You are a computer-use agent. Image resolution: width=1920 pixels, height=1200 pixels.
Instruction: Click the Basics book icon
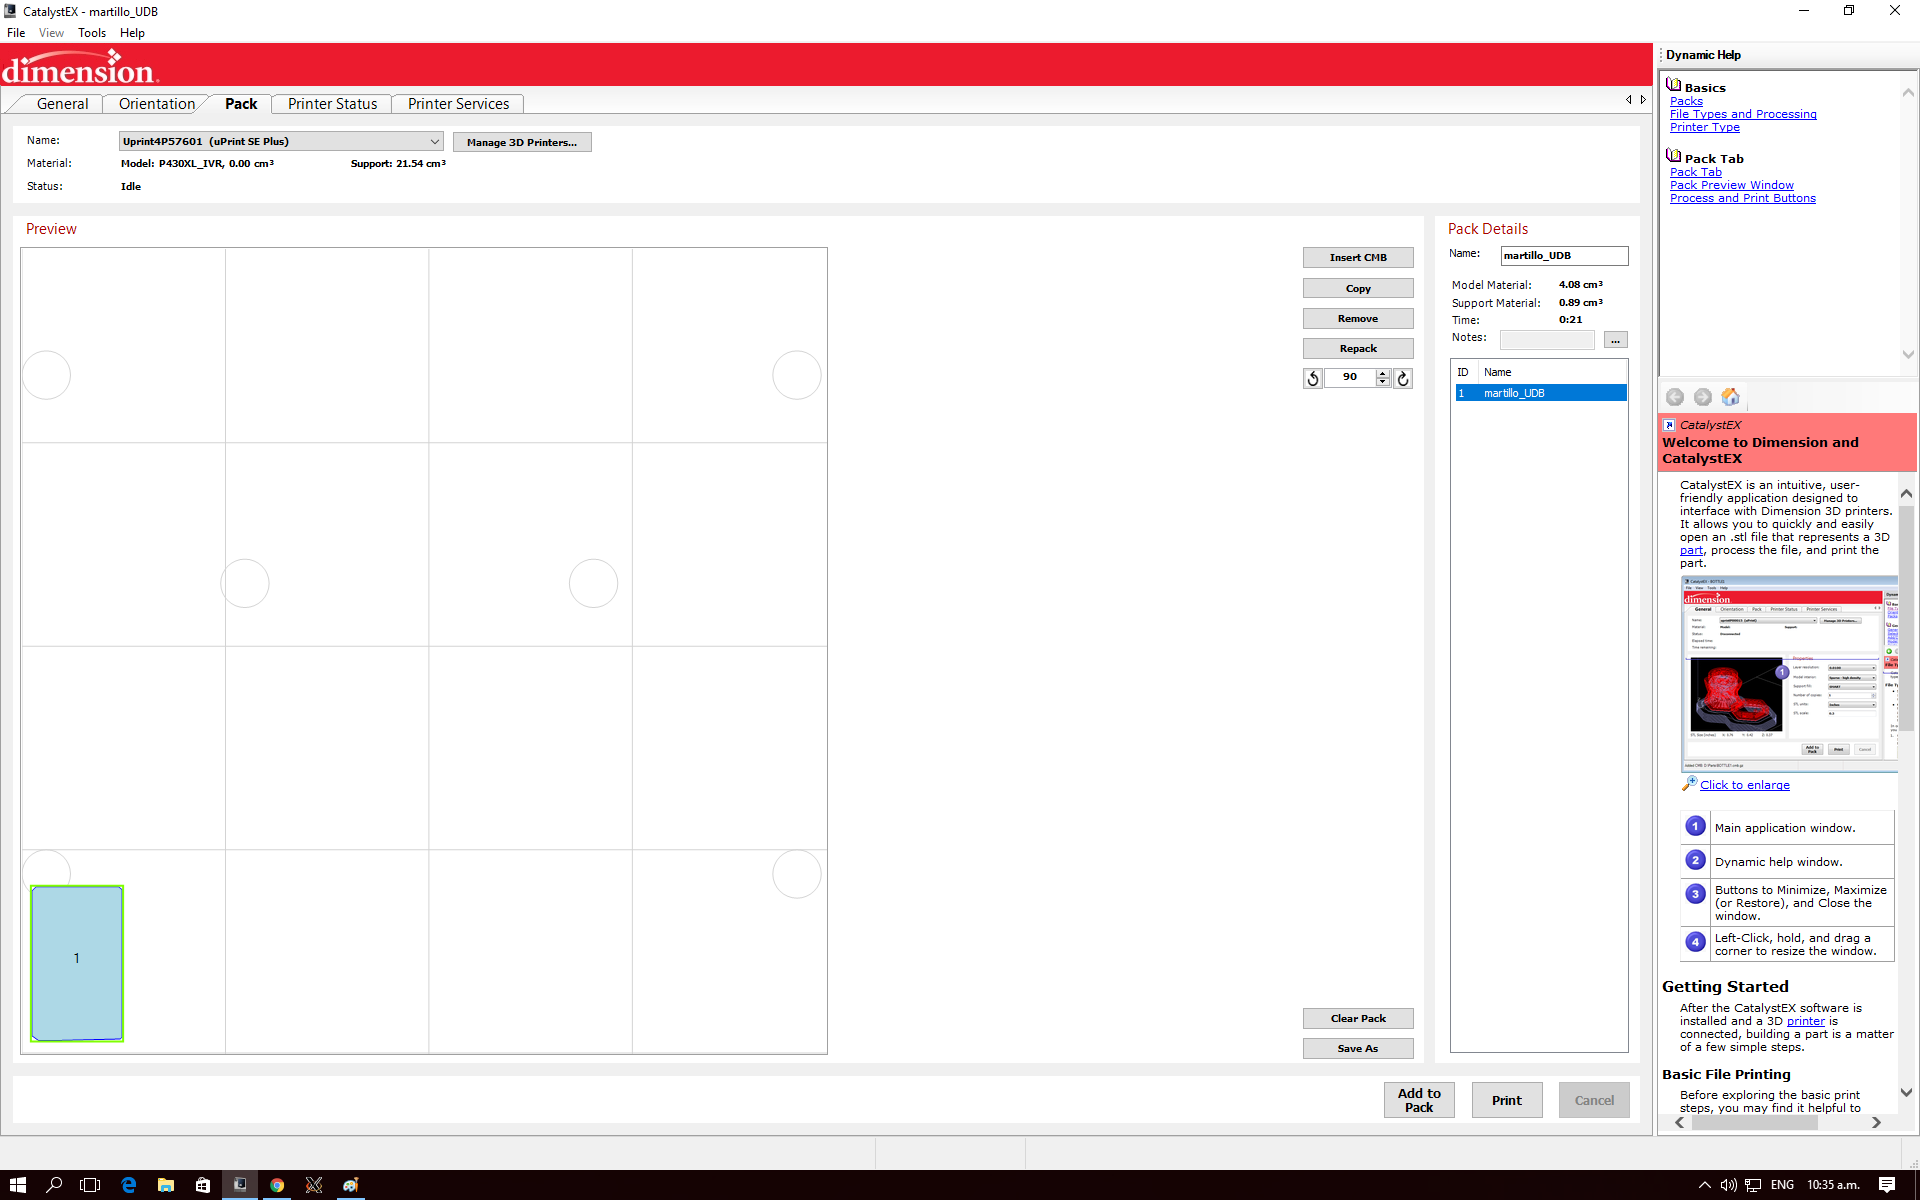pos(1673,85)
